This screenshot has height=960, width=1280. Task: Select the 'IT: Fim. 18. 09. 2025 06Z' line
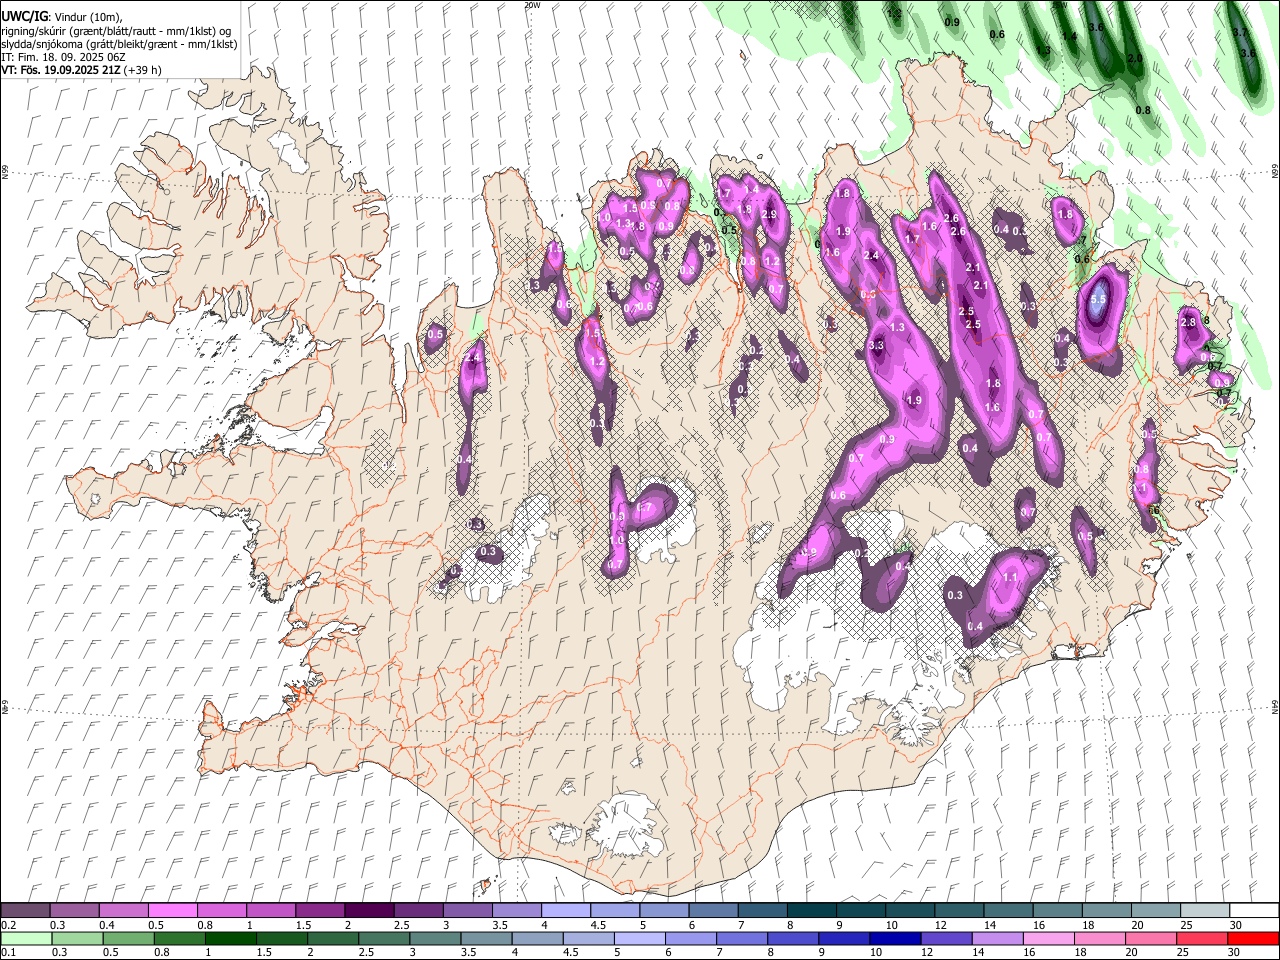pyautogui.click(x=63, y=57)
